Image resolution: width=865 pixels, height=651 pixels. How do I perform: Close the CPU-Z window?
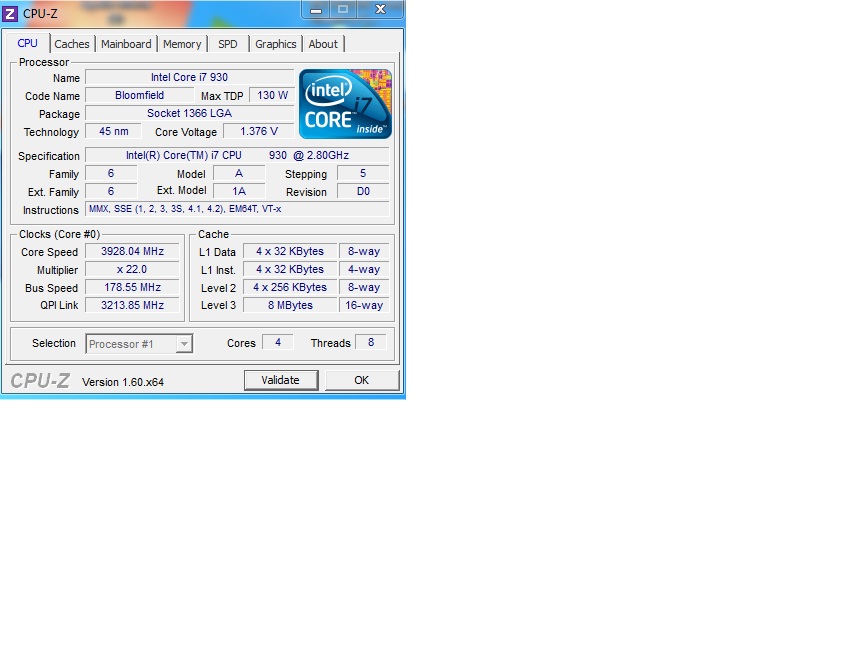(380, 9)
